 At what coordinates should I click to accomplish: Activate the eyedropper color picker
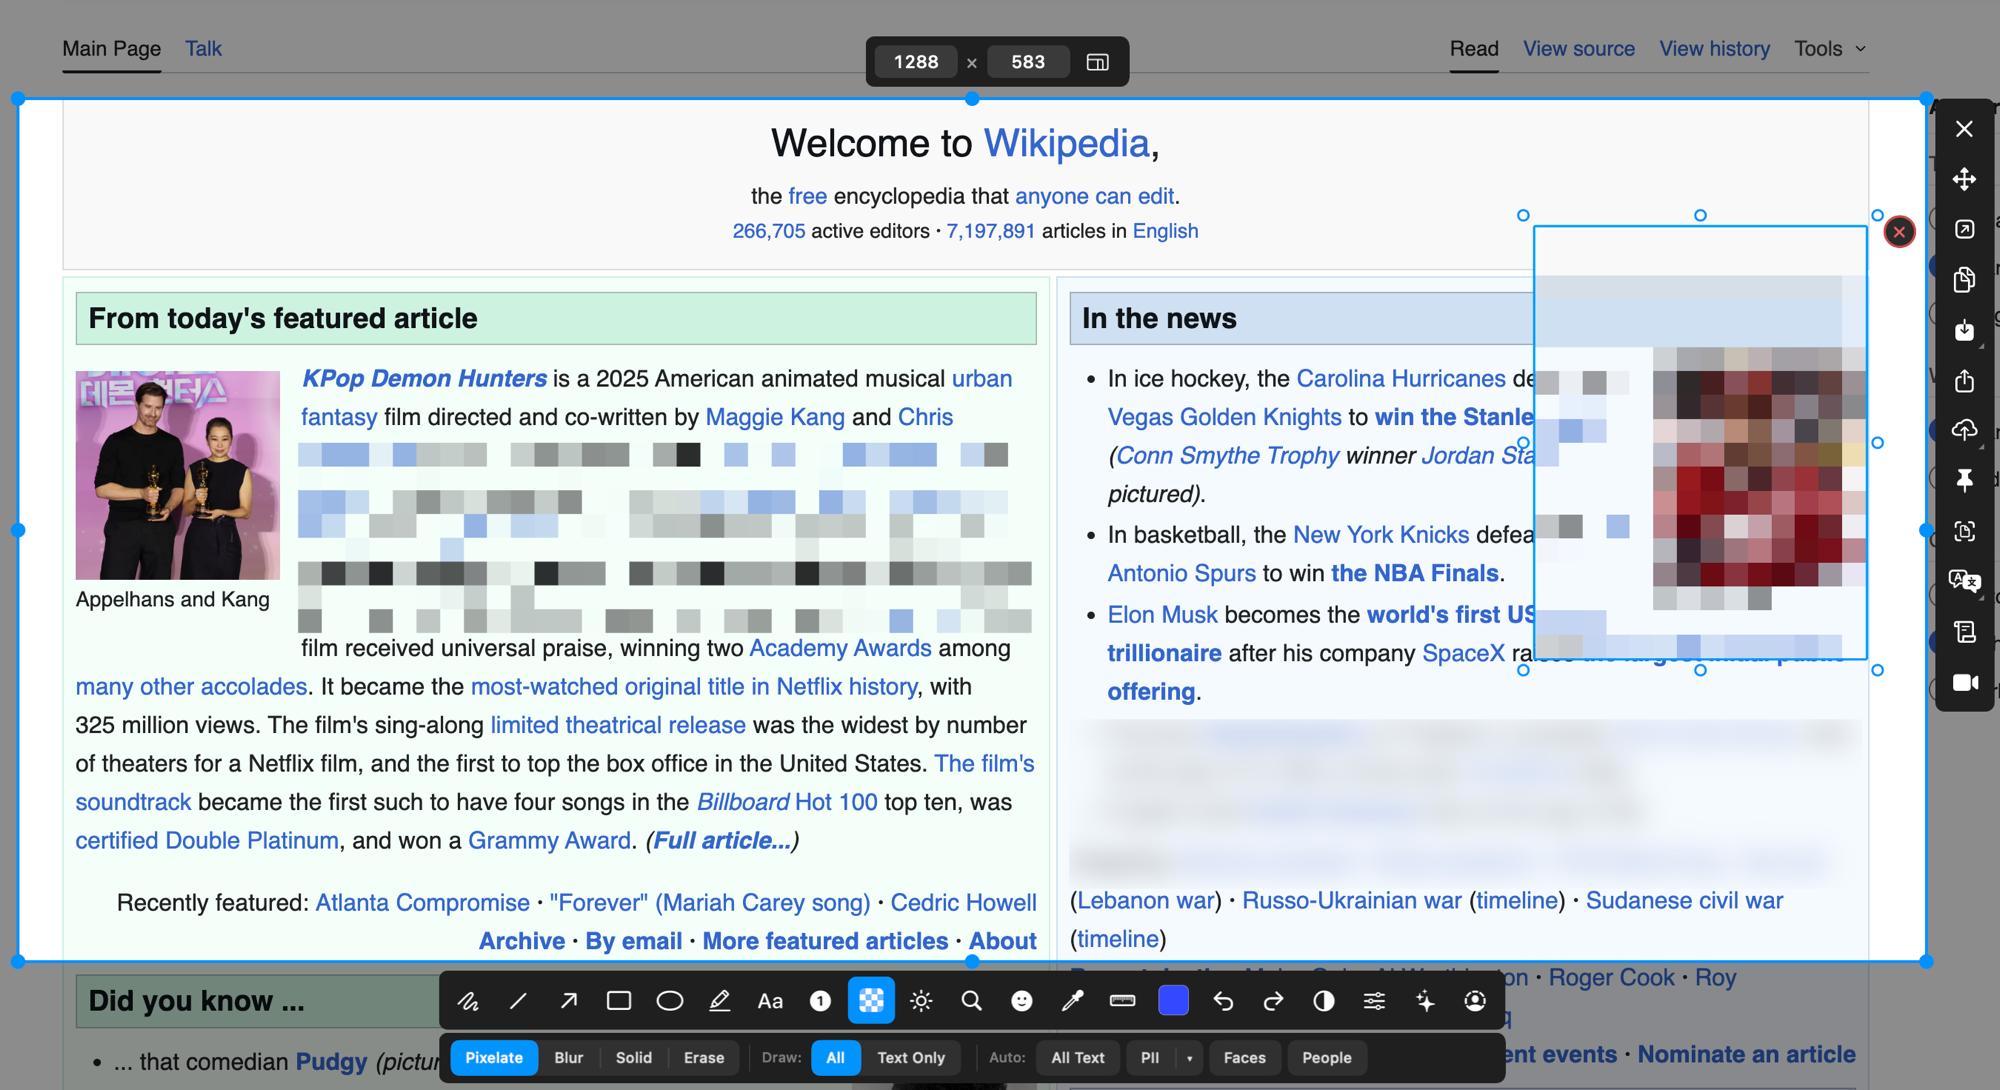pos(1072,1001)
